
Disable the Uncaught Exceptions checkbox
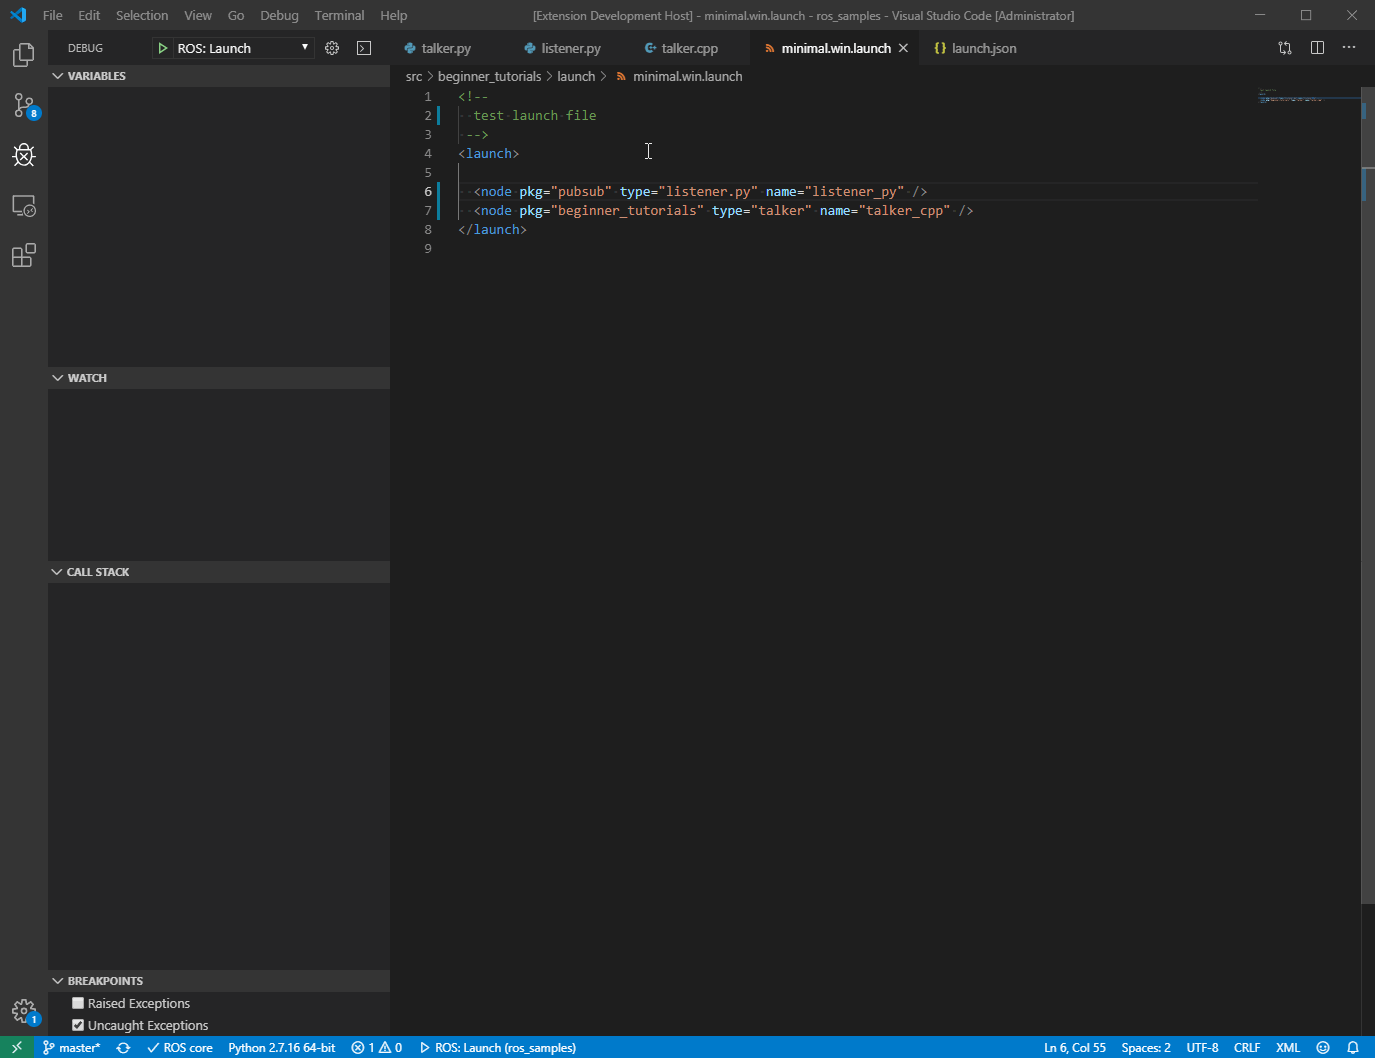tap(78, 1025)
